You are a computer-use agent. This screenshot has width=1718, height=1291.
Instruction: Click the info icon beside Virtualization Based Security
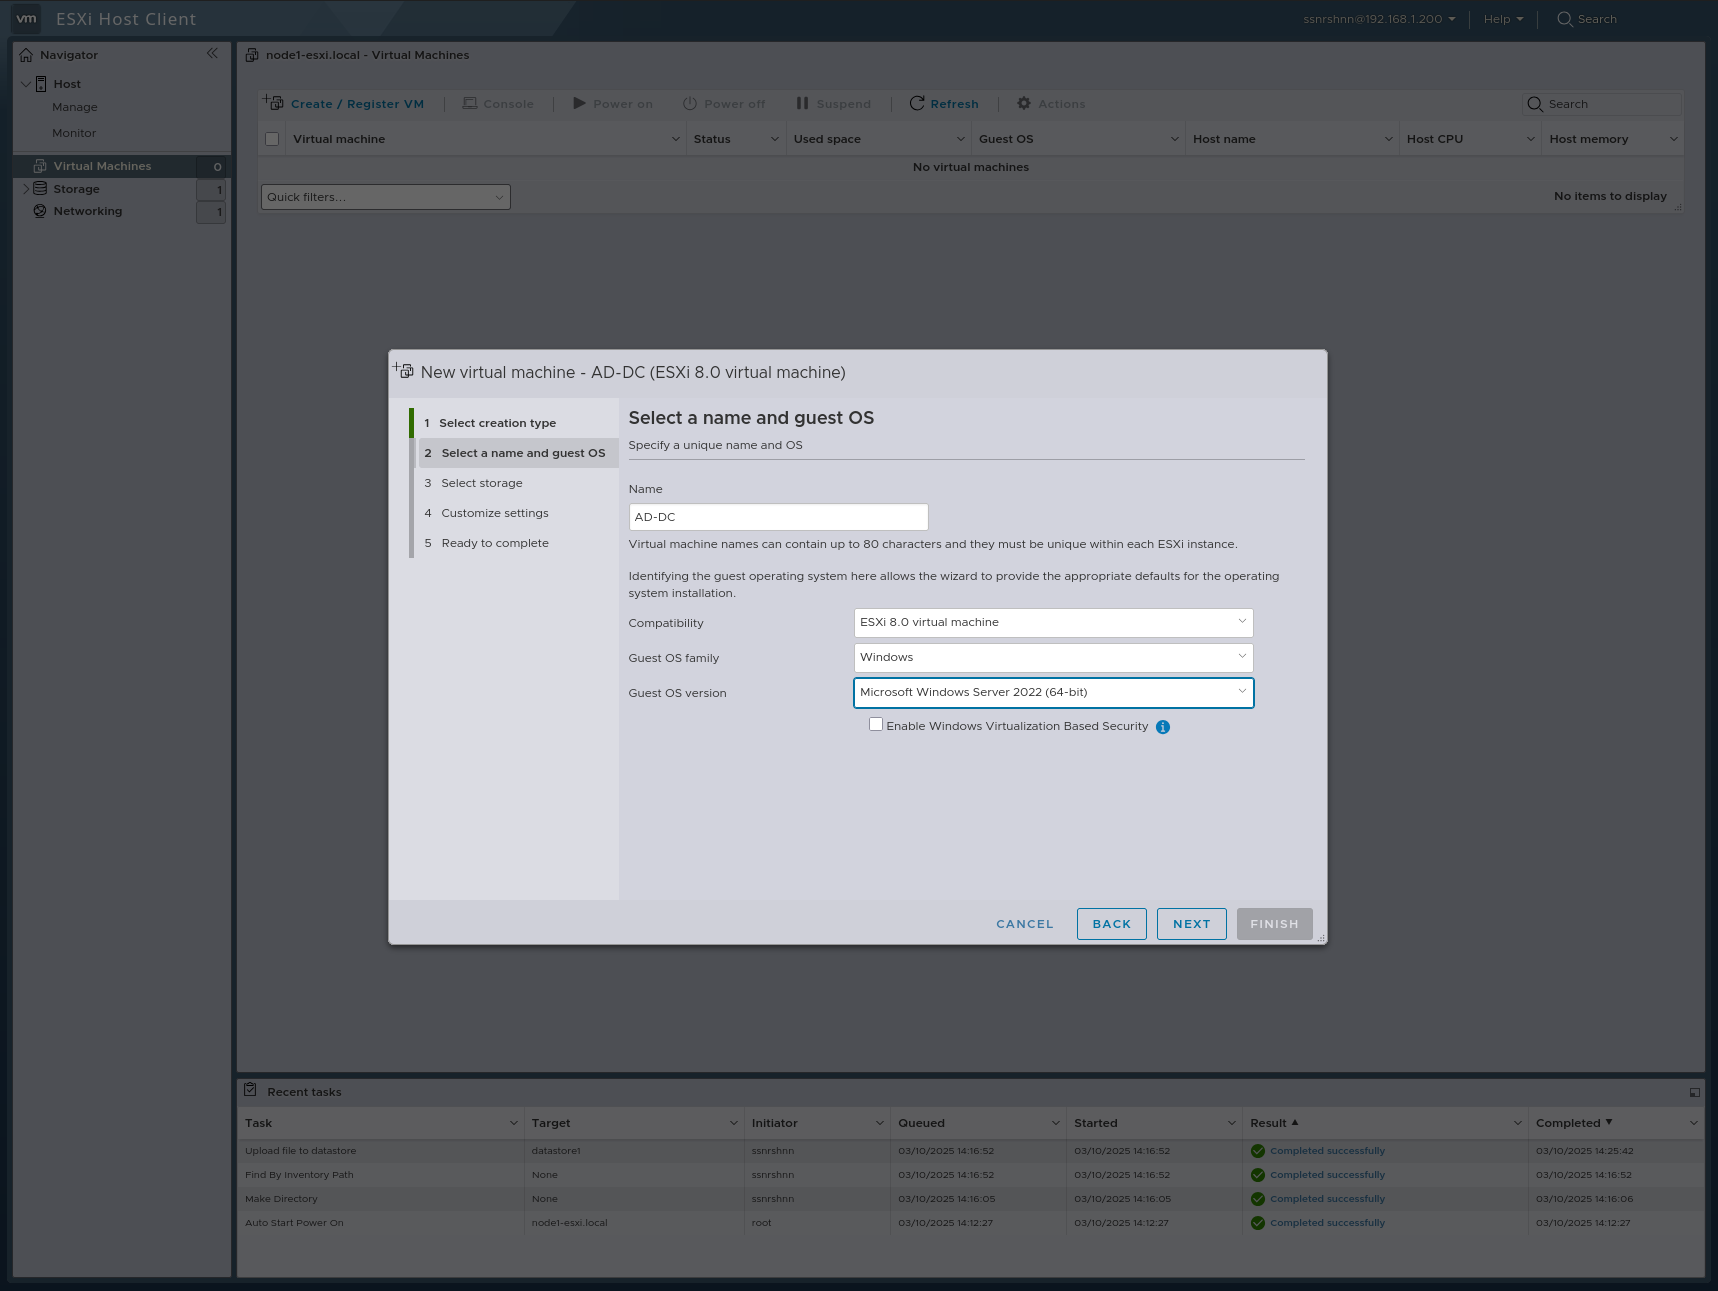coord(1162,727)
